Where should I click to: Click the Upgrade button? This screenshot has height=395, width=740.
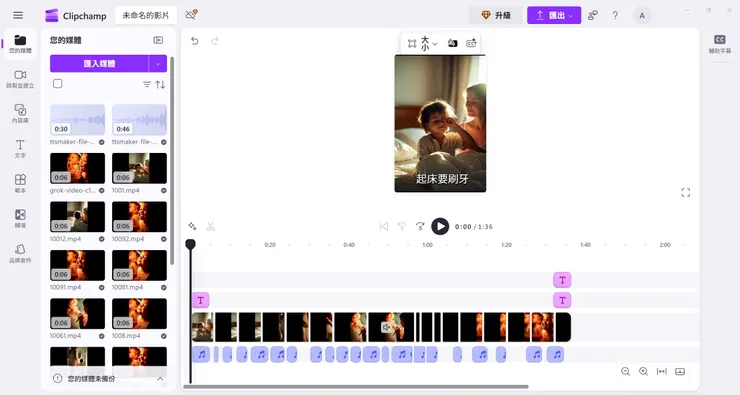tap(496, 15)
